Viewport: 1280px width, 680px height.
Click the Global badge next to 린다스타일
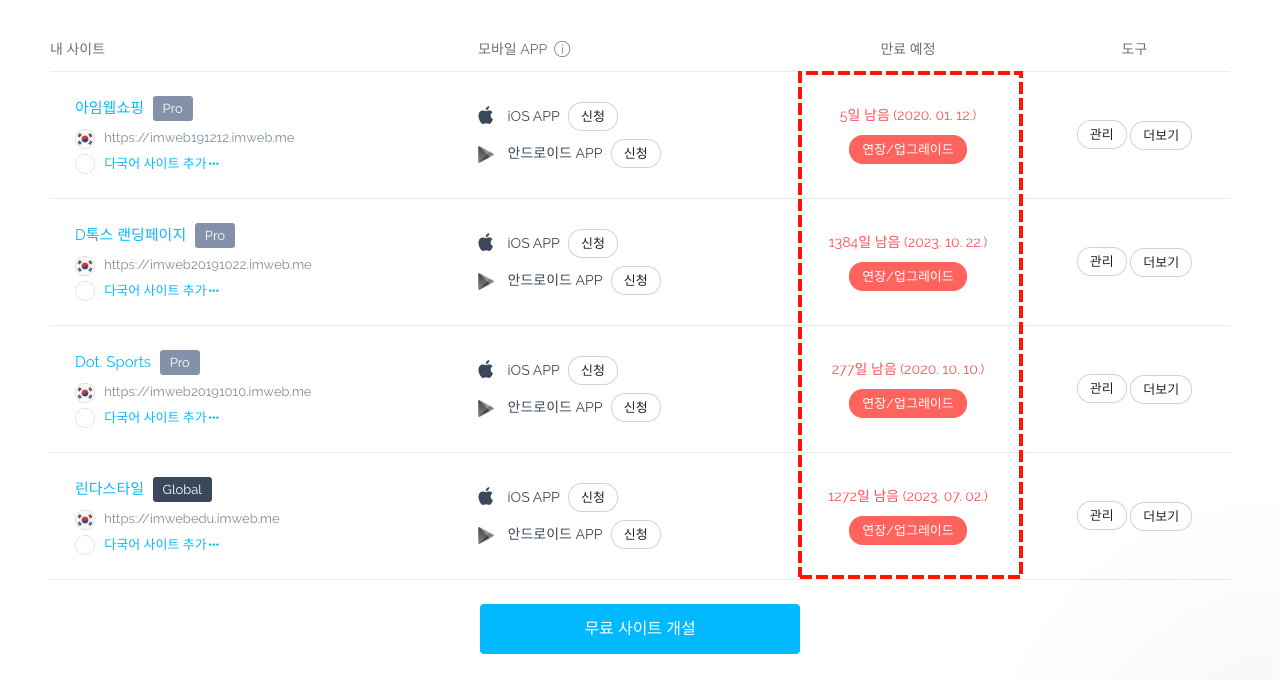pyautogui.click(x=182, y=489)
